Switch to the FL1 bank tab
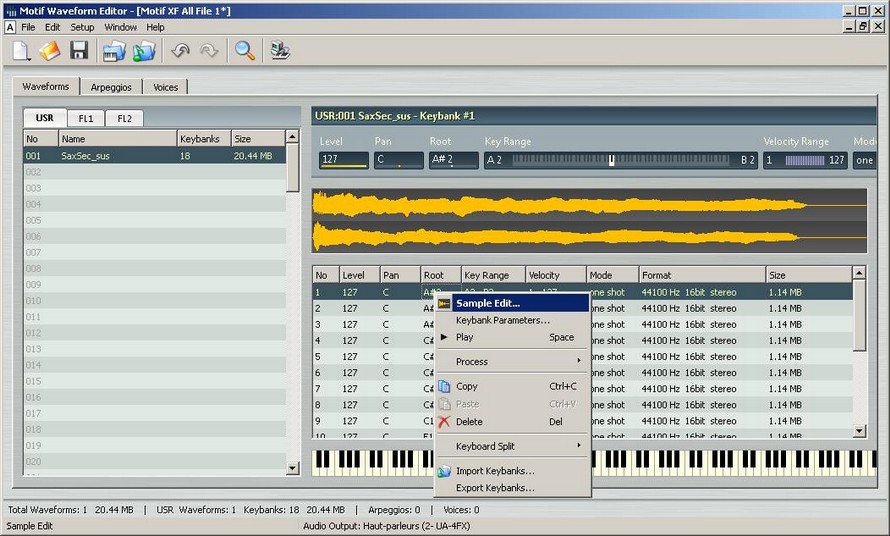Screen dimensions: 890x536 pos(86,118)
